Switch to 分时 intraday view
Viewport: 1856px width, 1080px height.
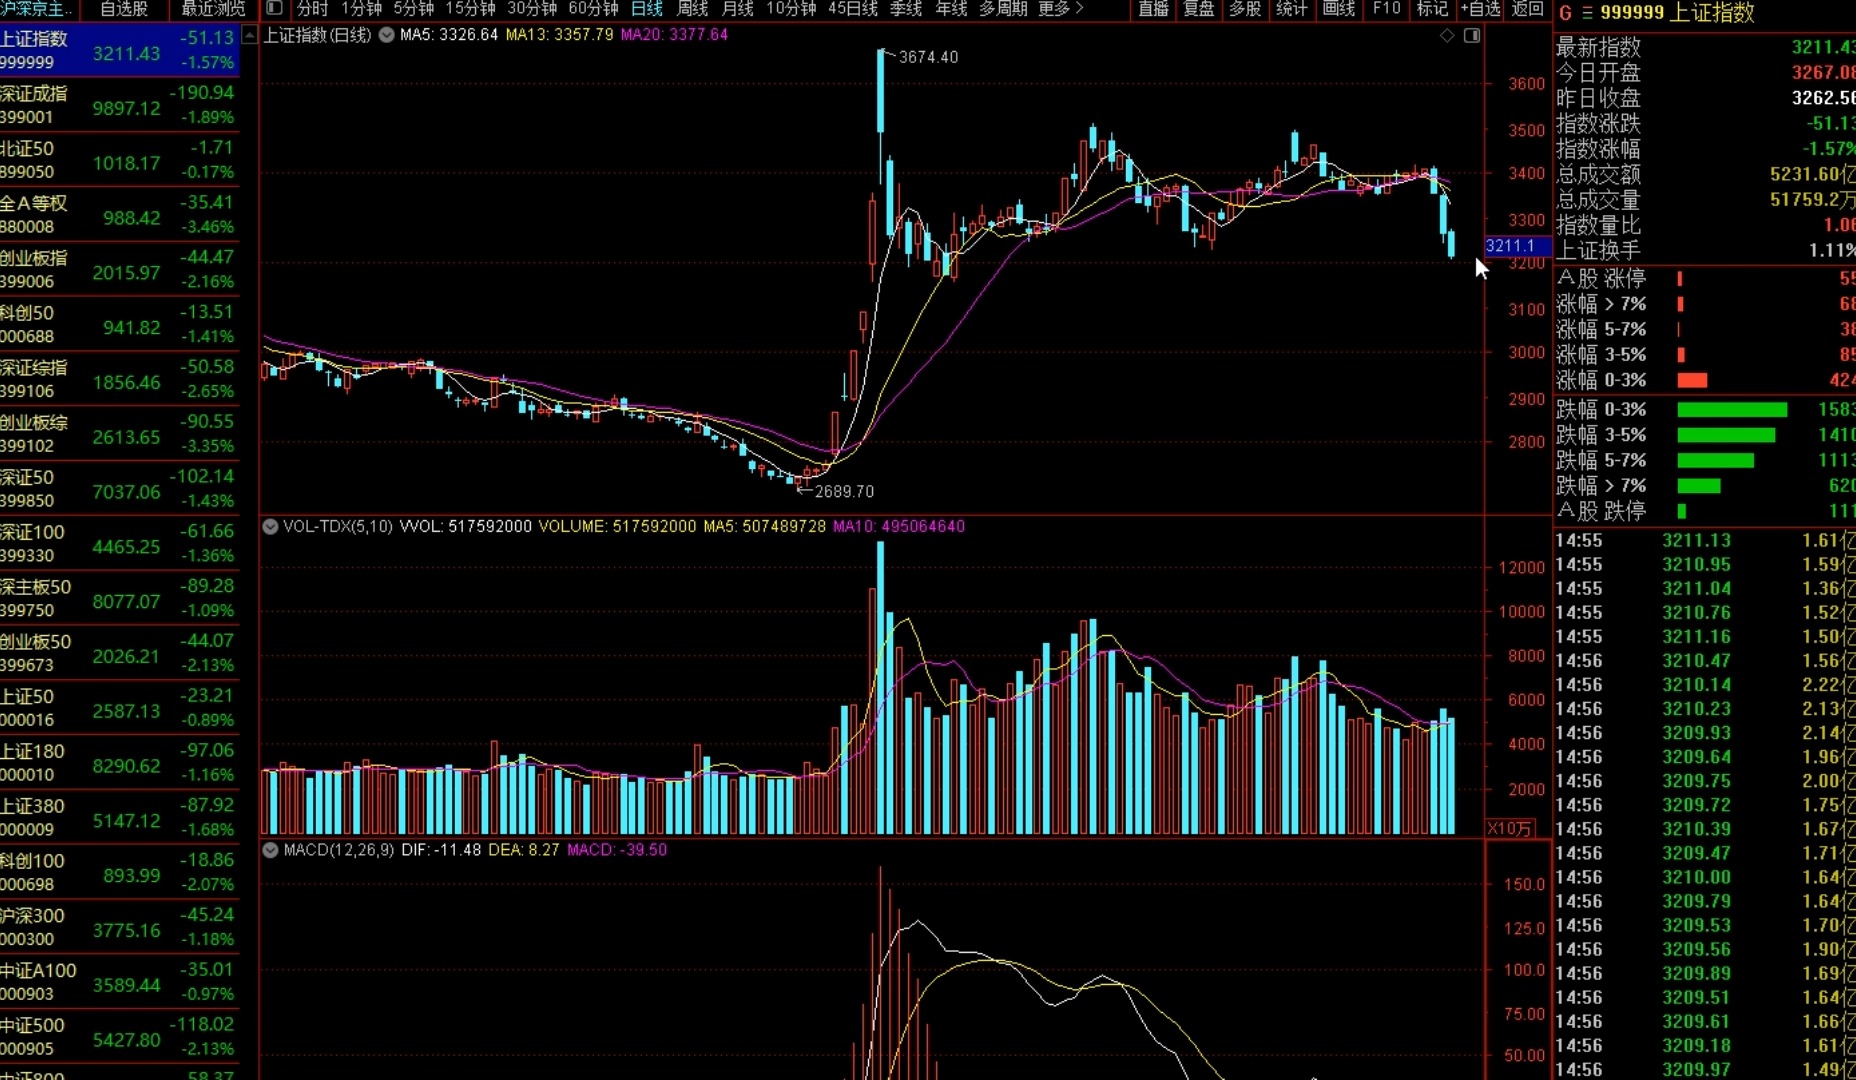[x=313, y=9]
